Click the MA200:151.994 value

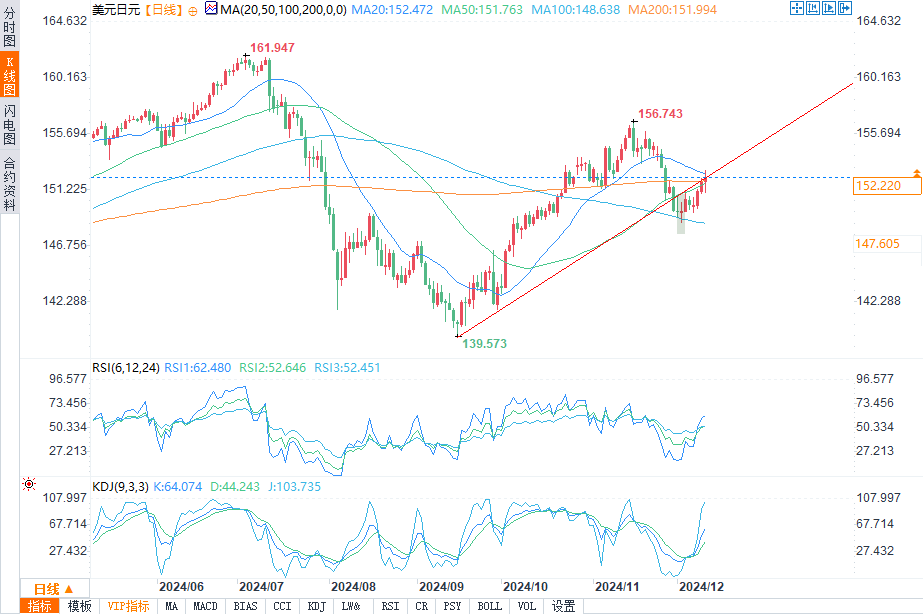(x=672, y=10)
